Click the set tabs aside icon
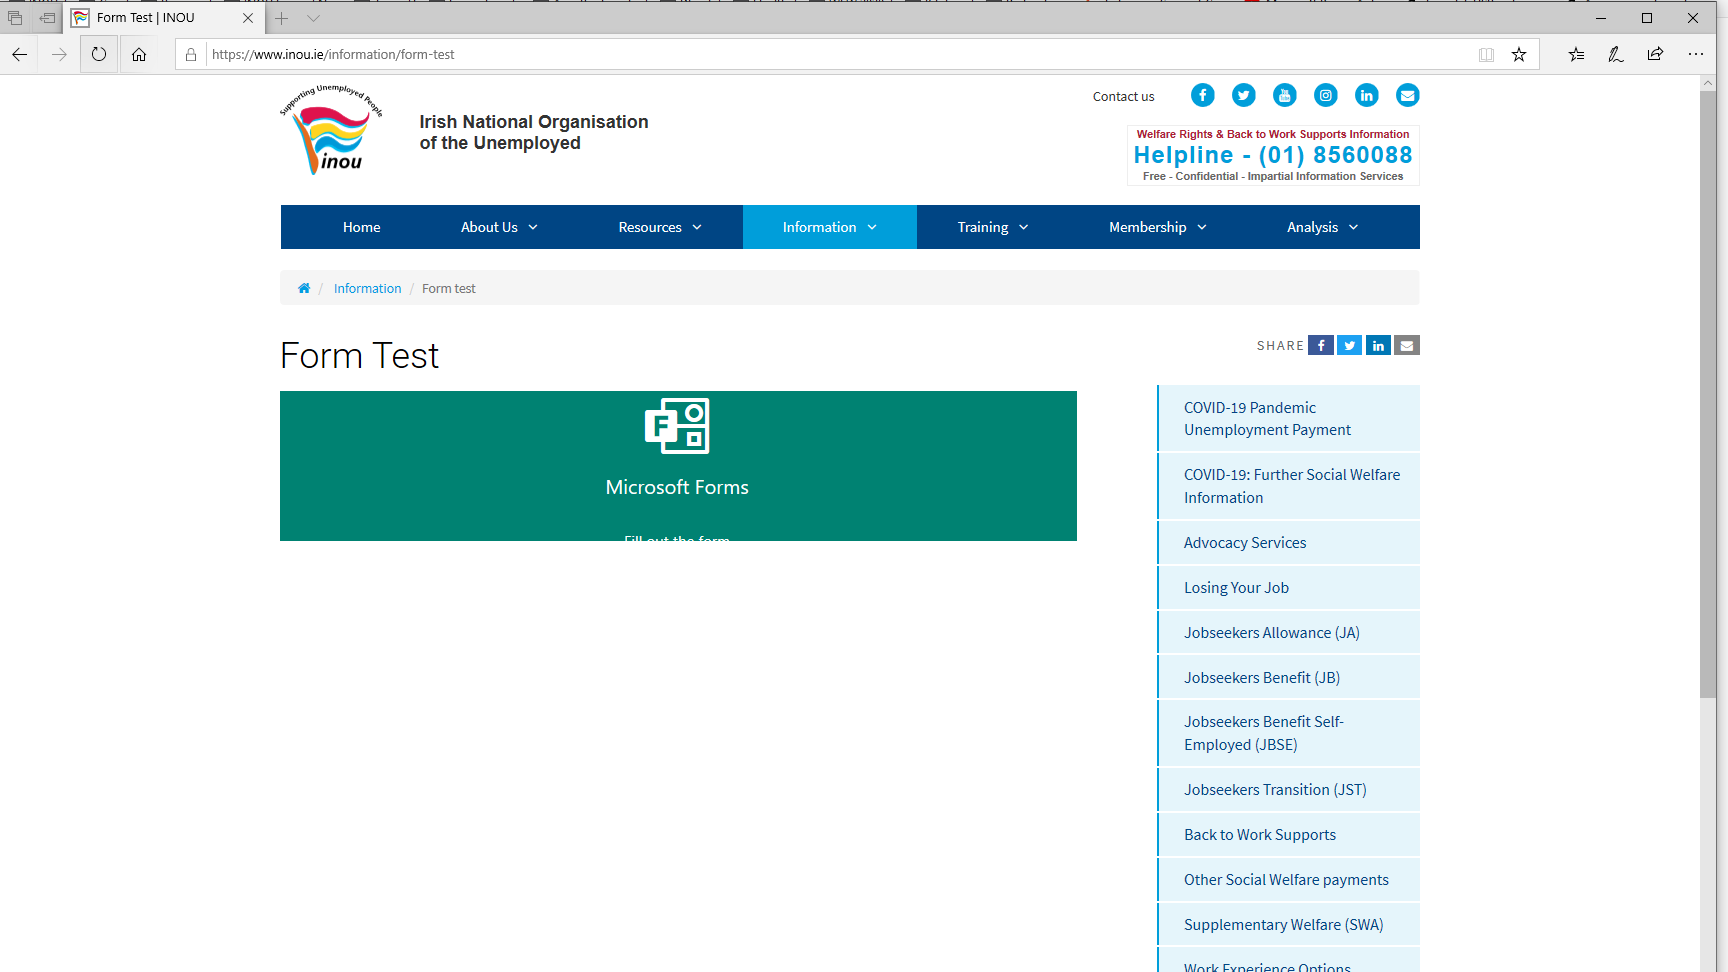The height and width of the screenshot is (972, 1728). (x=47, y=18)
